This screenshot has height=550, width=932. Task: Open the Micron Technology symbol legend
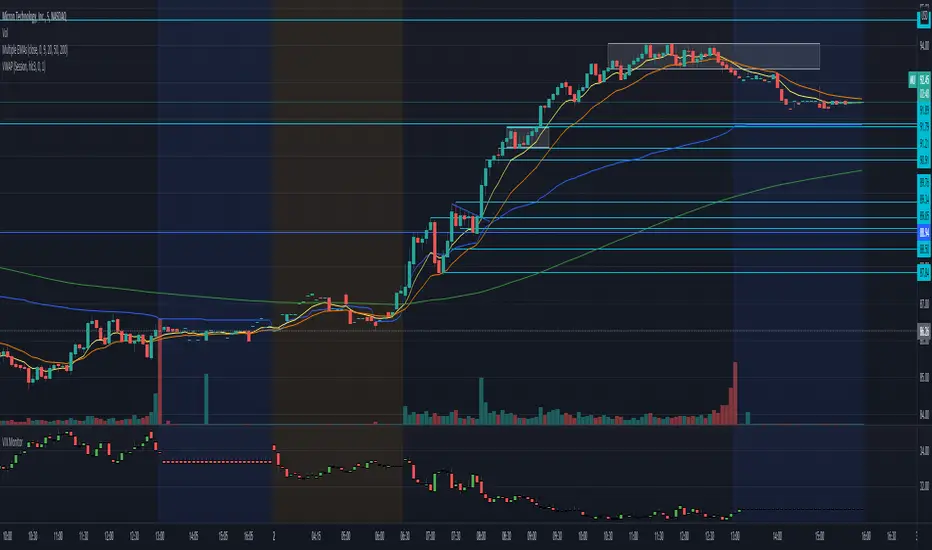pos(34,17)
